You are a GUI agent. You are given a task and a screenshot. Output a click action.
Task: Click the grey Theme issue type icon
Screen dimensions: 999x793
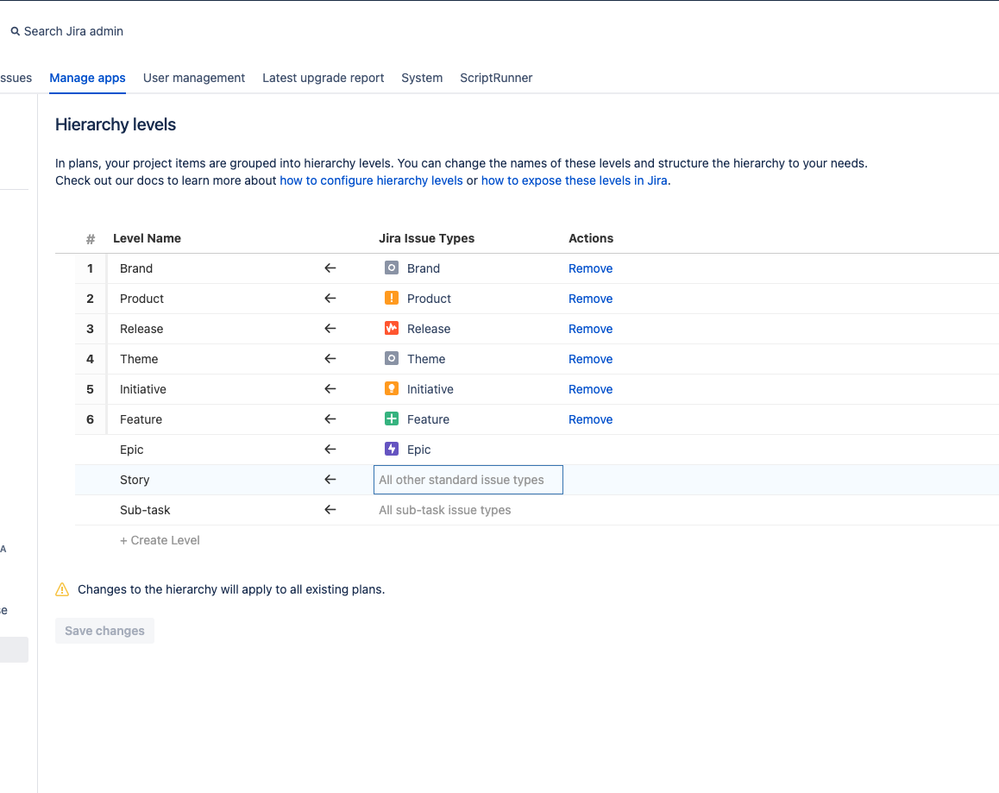tap(391, 359)
